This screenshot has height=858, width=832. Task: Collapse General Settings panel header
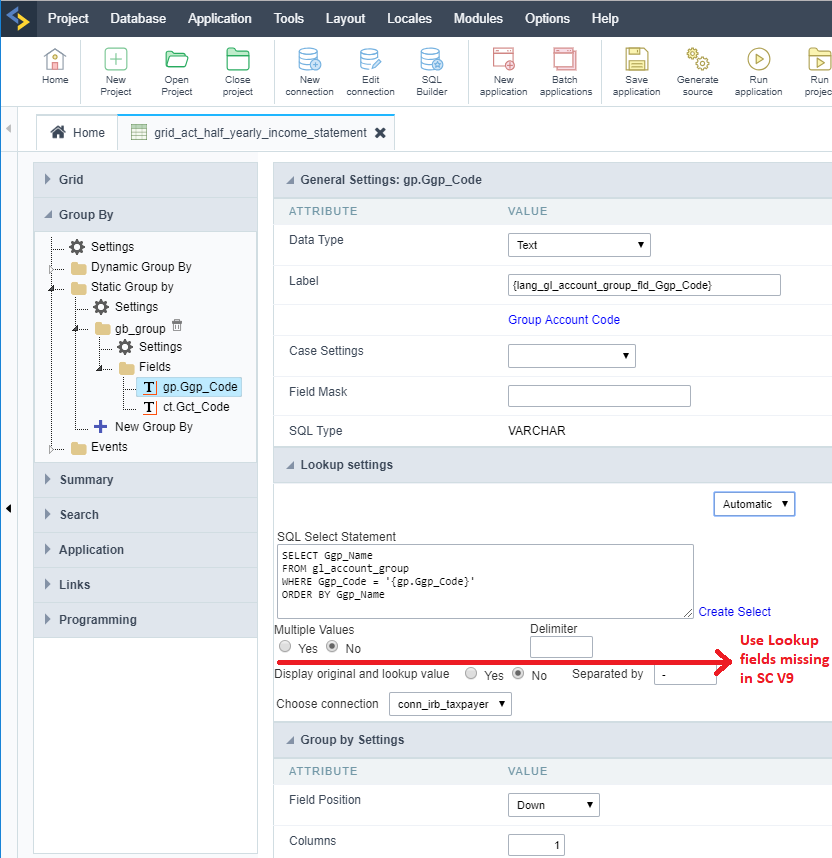pos(552,180)
